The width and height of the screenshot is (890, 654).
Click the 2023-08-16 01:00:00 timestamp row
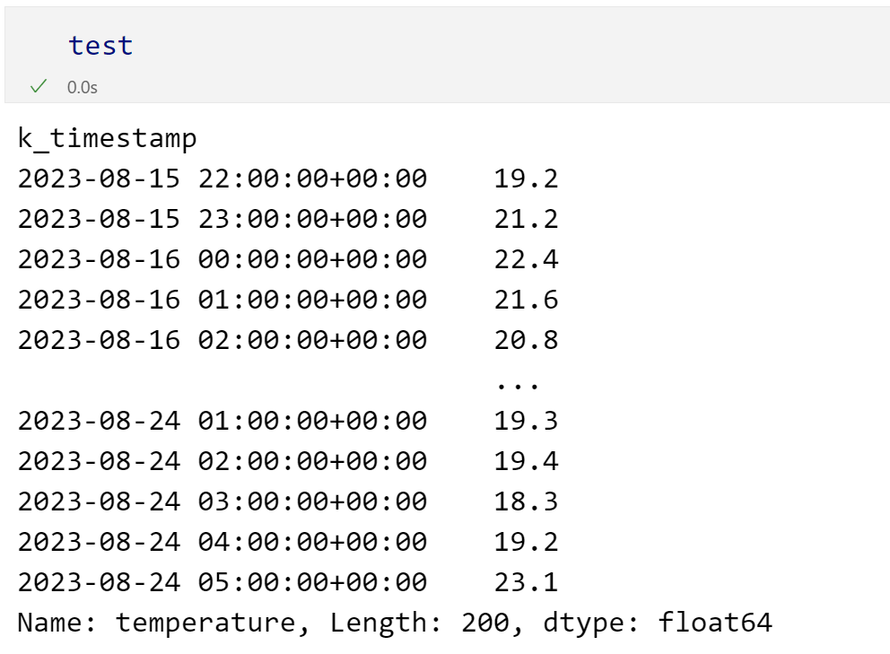222,300
